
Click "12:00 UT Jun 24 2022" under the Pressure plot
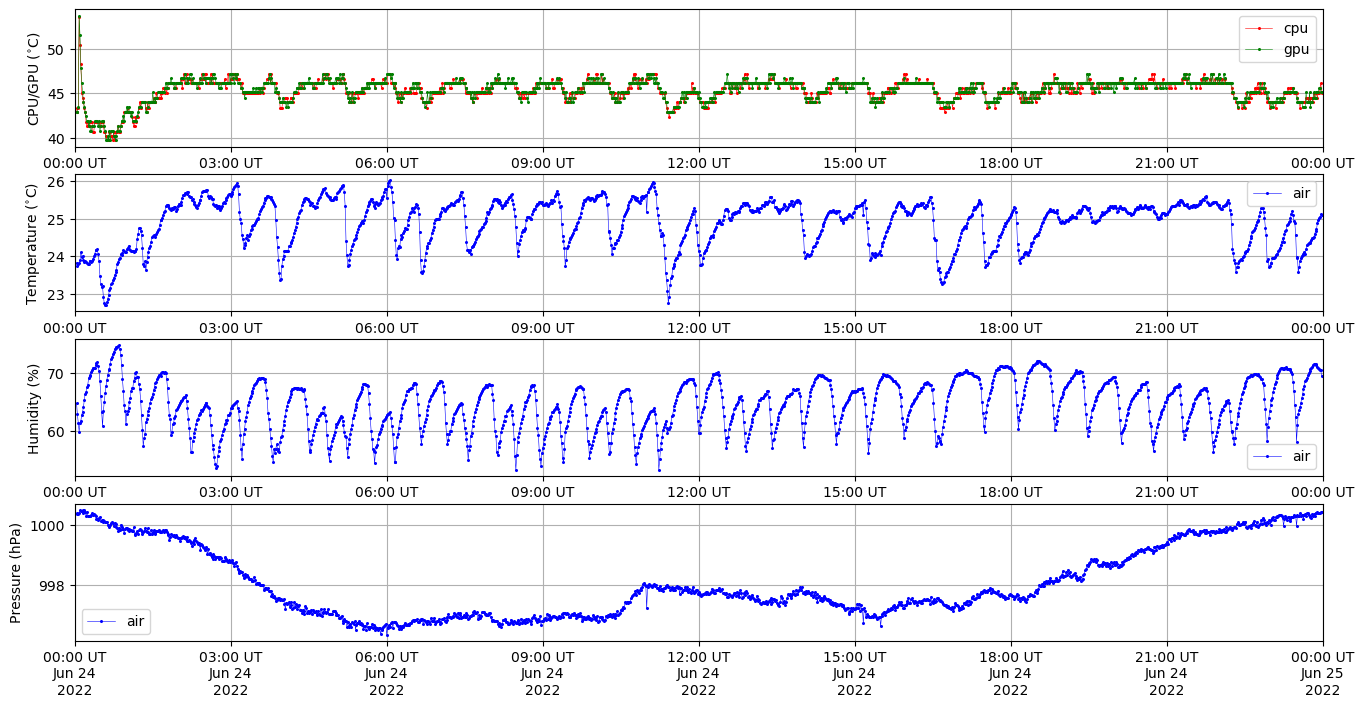[699, 673]
